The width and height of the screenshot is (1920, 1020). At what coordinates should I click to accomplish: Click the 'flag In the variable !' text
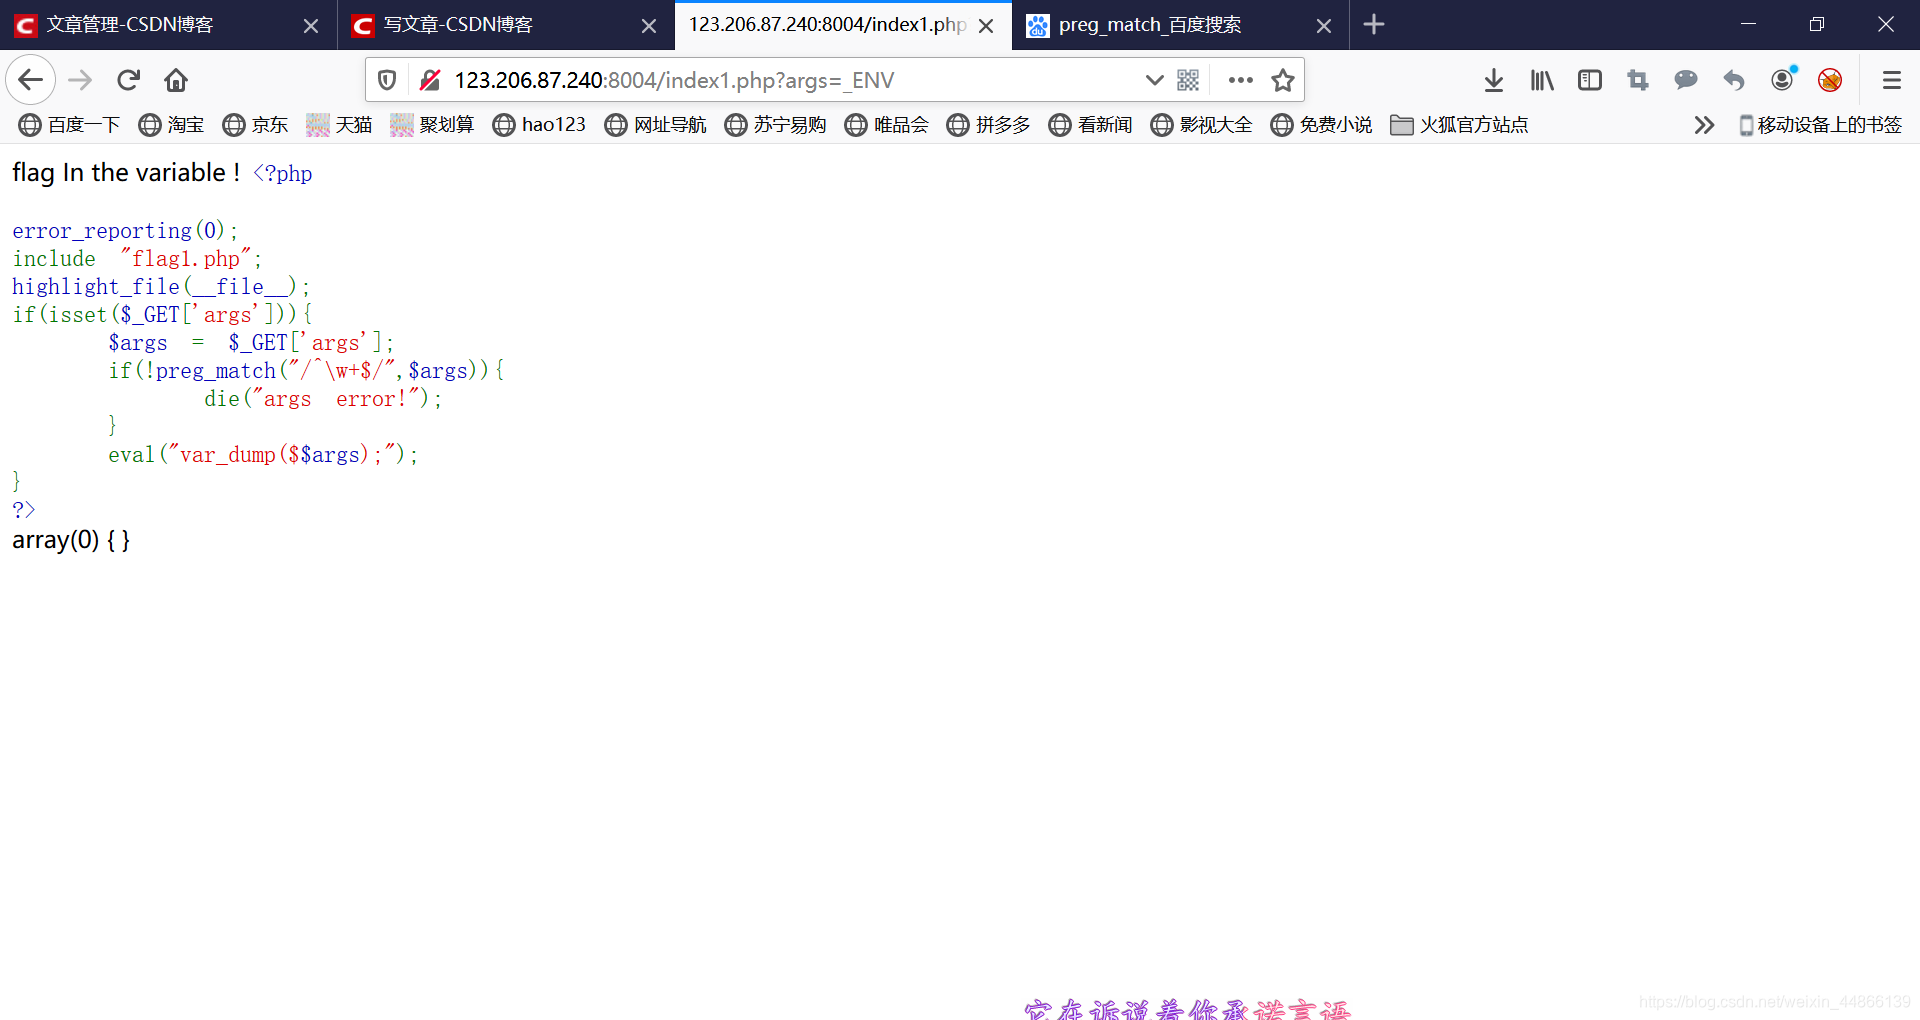(x=126, y=173)
